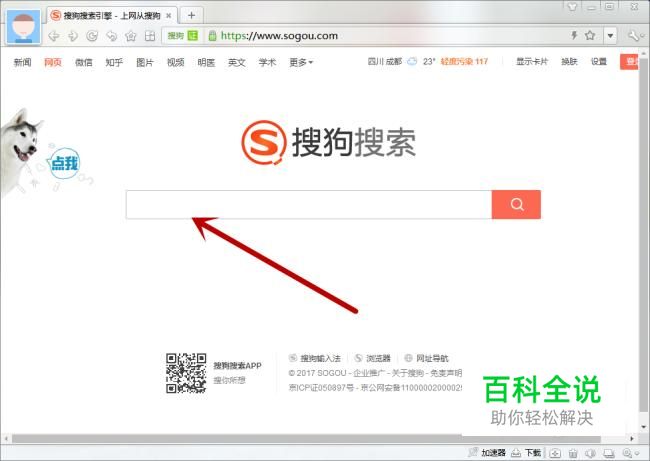Open the 加速器 accelerator in status bar
The height and width of the screenshot is (461, 650).
coord(488,453)
